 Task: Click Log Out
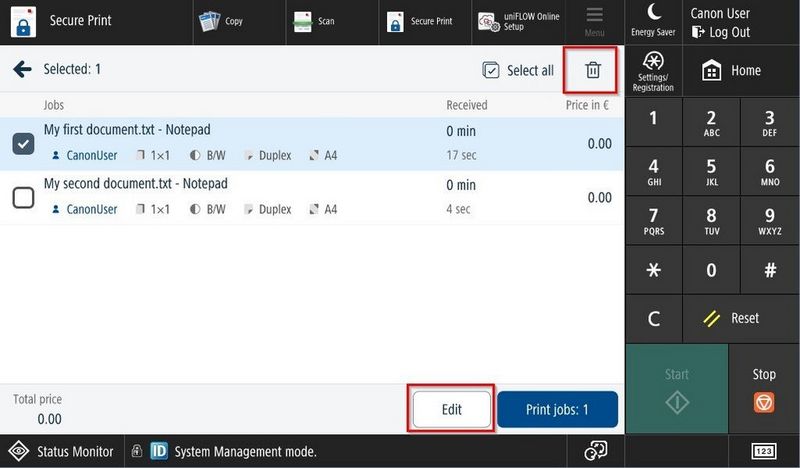[721, 32]
